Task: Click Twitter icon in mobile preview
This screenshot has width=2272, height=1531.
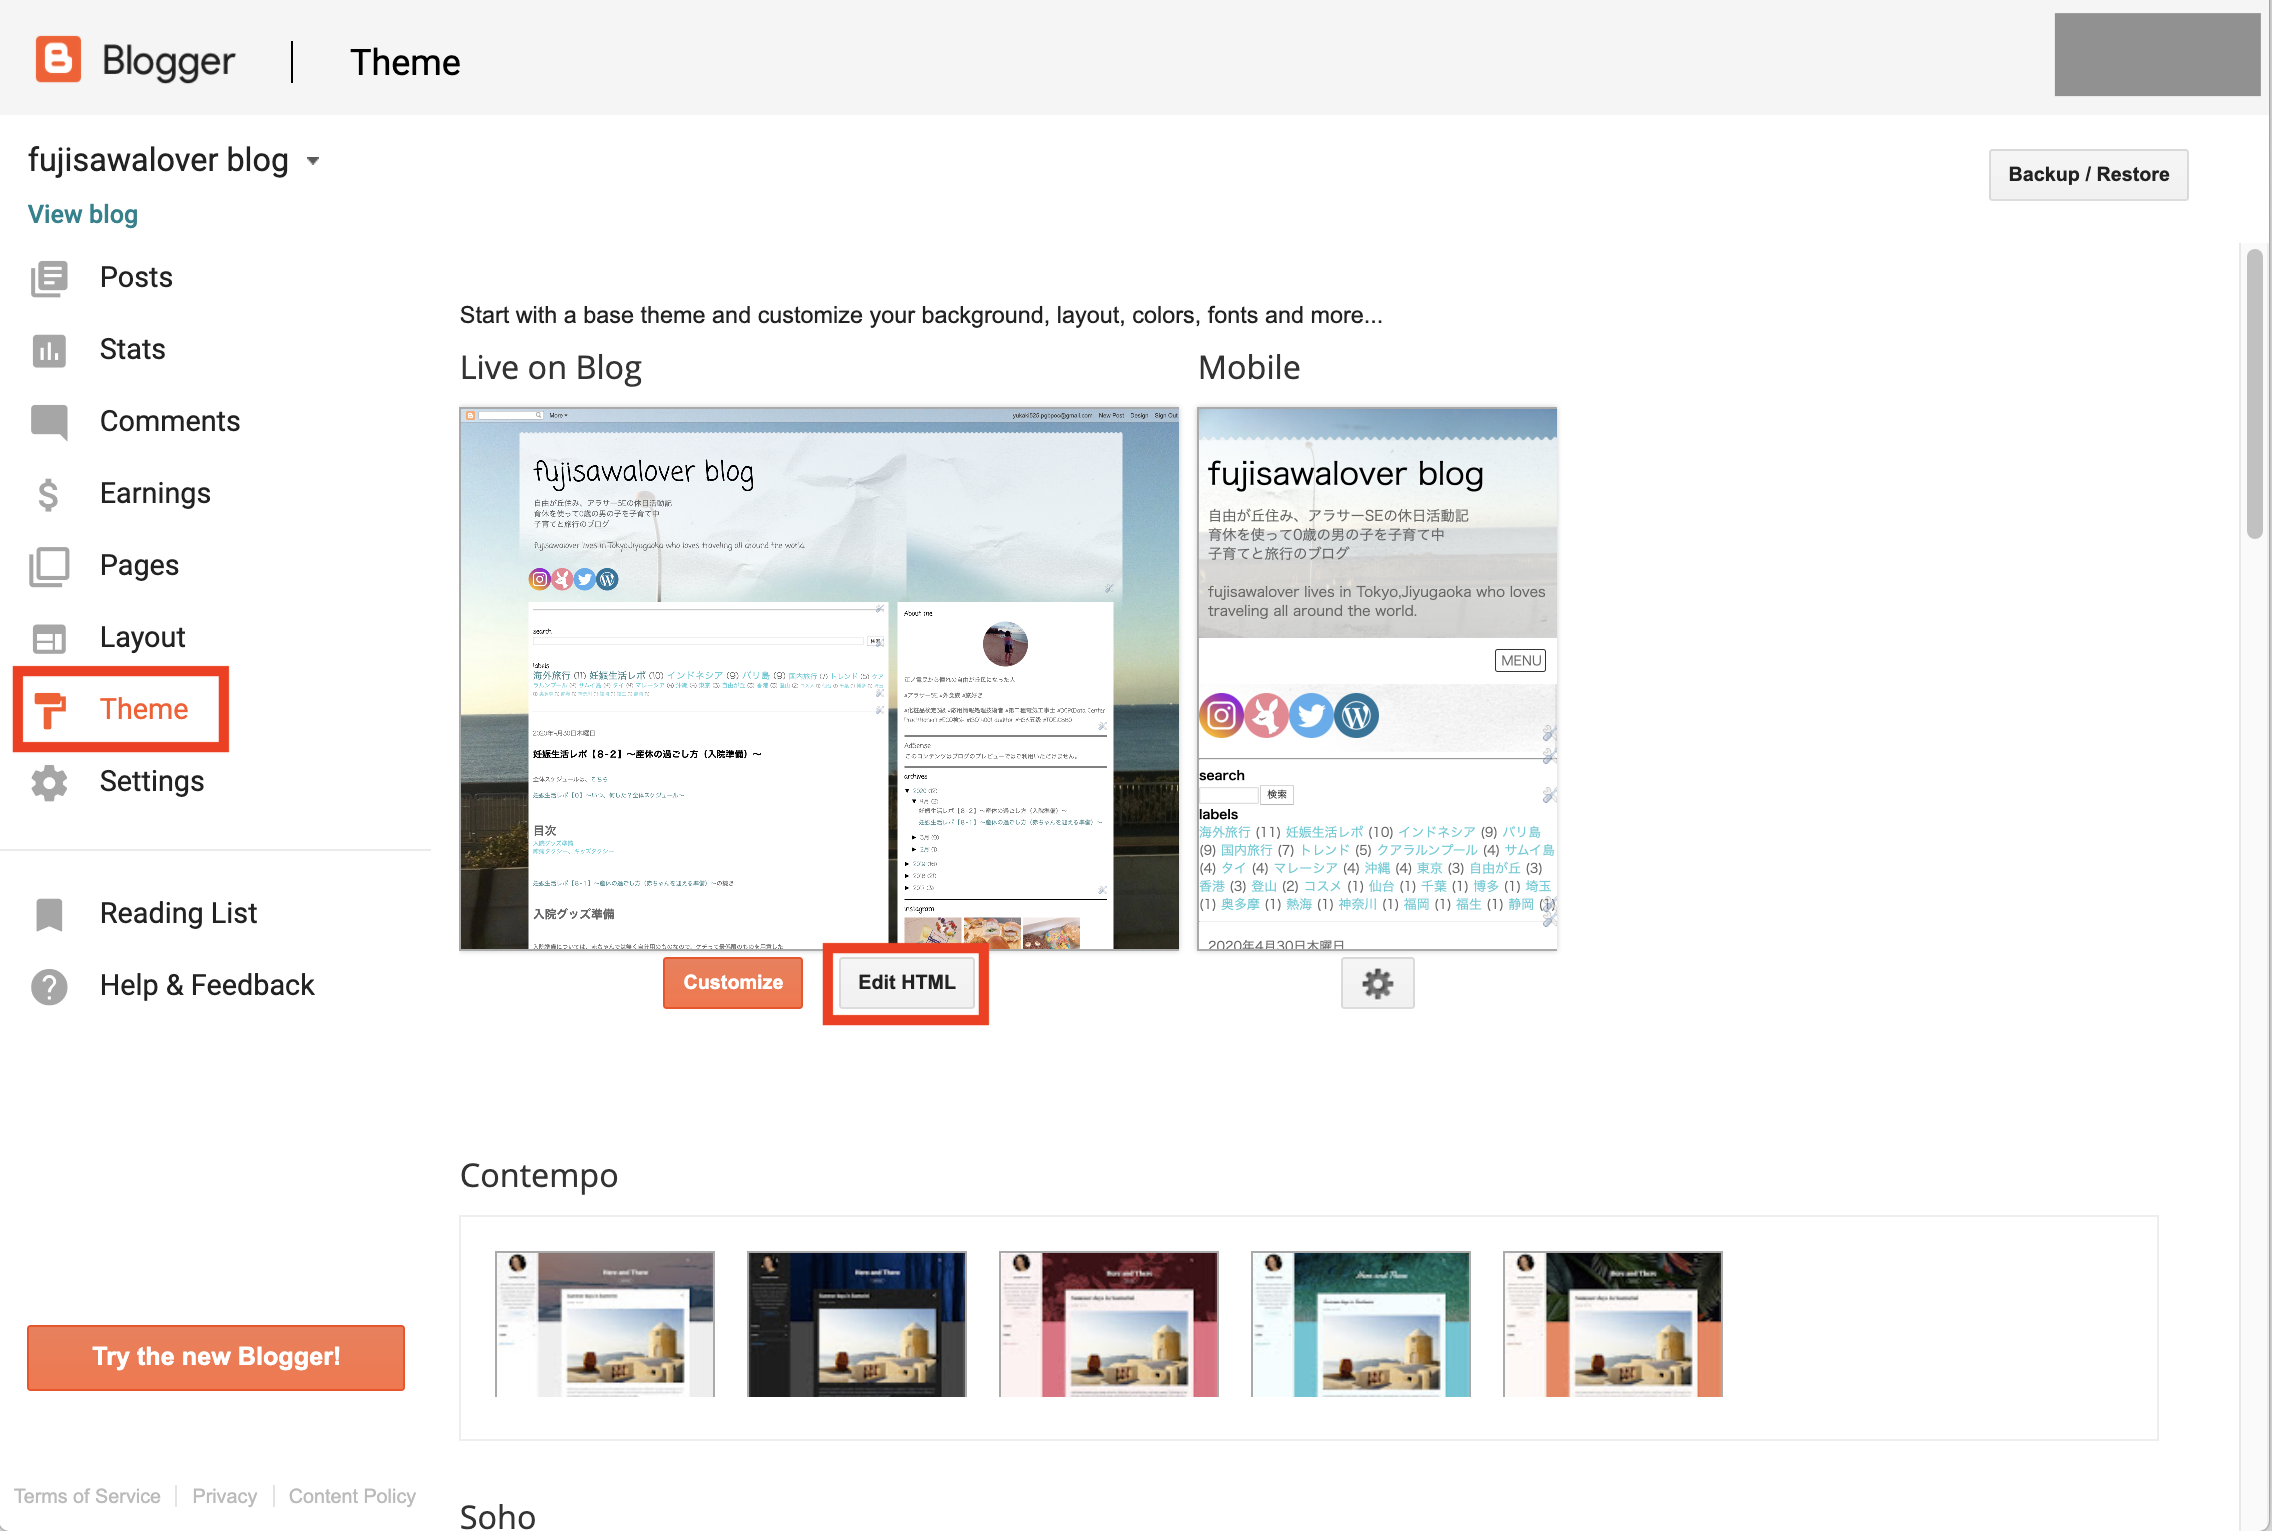Action: pyautogui.click(x=1311, y=715)
